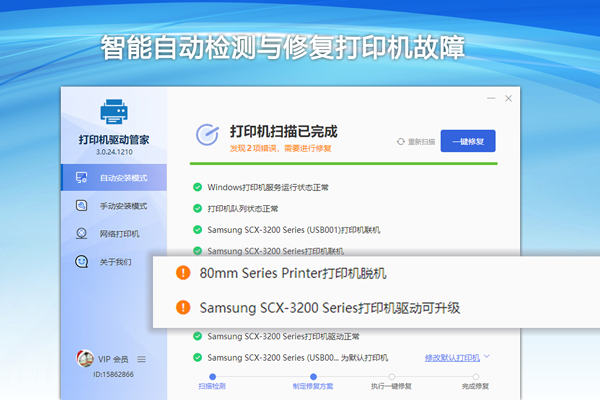This screenshot has height=400, width=600.
Task: Click green check beside Samsung (USB001)打印机联机
Action: pos(197,230)
